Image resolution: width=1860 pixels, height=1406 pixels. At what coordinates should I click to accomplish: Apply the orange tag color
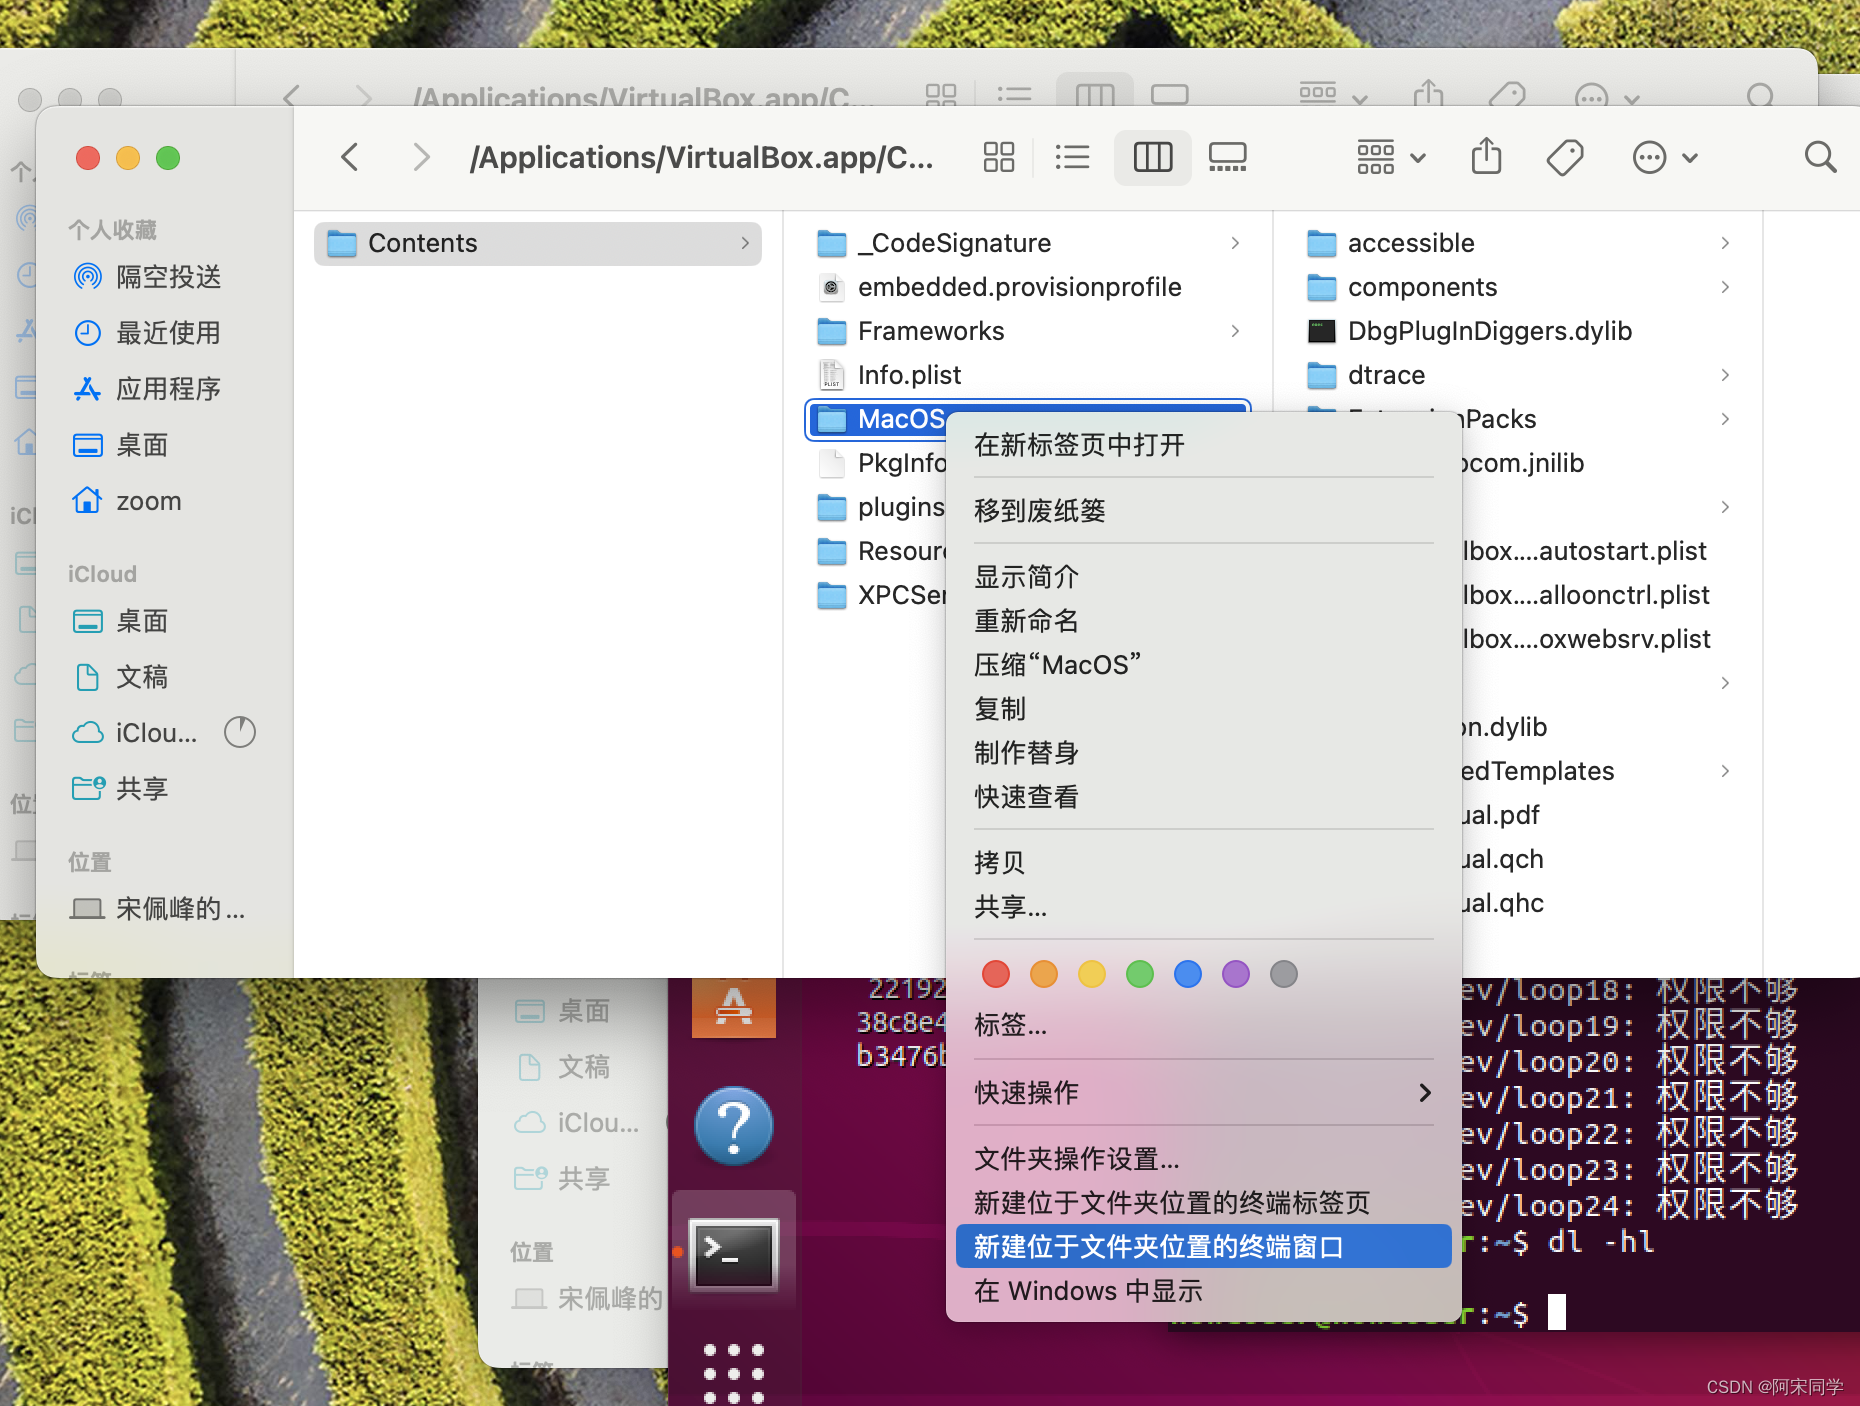coord(1044,974)
